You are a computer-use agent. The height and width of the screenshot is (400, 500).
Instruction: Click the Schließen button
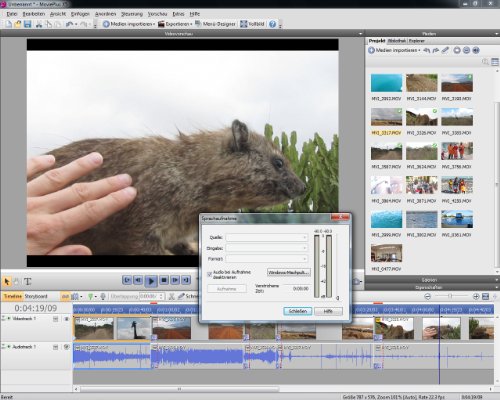[x=298, y=311]
